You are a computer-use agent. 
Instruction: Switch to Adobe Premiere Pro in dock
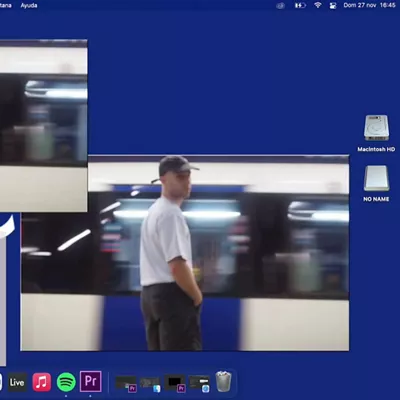91,382
